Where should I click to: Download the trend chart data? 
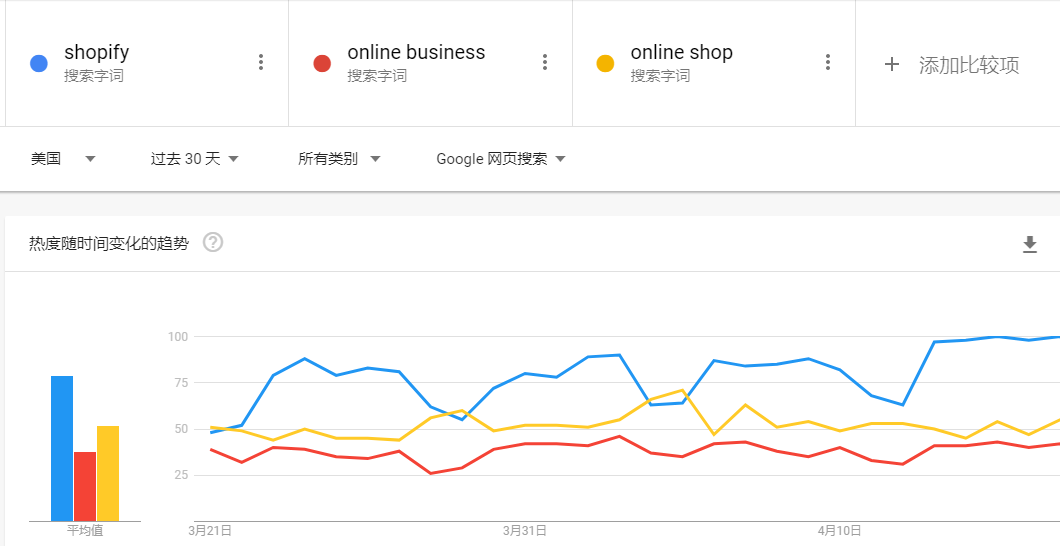pyautogui.click(x=1030, y=244)
